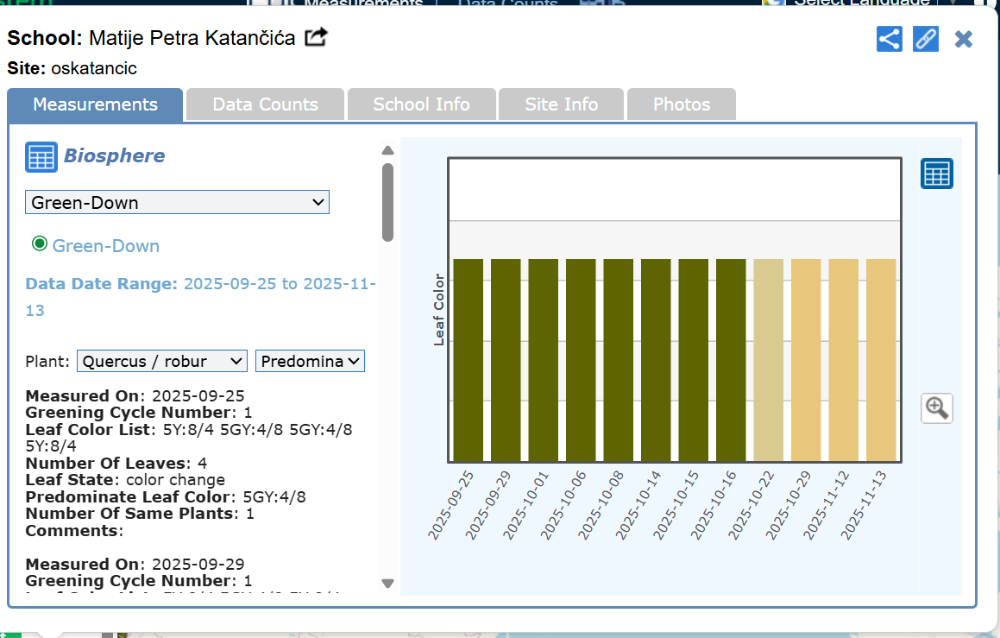Screen dimensions: 1000x638
Task: Open the Site Info tab
Action: [561, 105]
